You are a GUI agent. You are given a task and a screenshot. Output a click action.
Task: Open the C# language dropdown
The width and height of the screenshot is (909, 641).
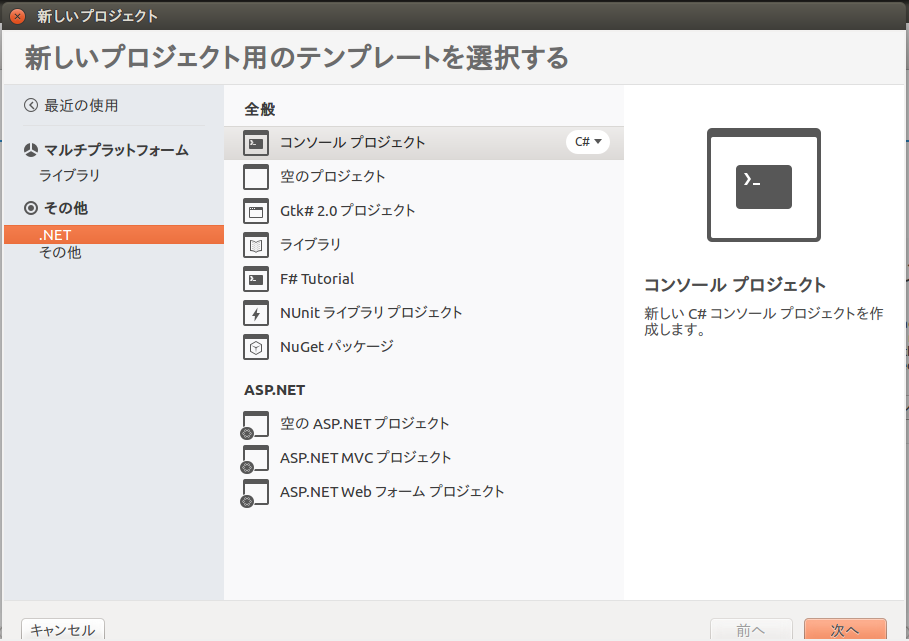(588, 142)
